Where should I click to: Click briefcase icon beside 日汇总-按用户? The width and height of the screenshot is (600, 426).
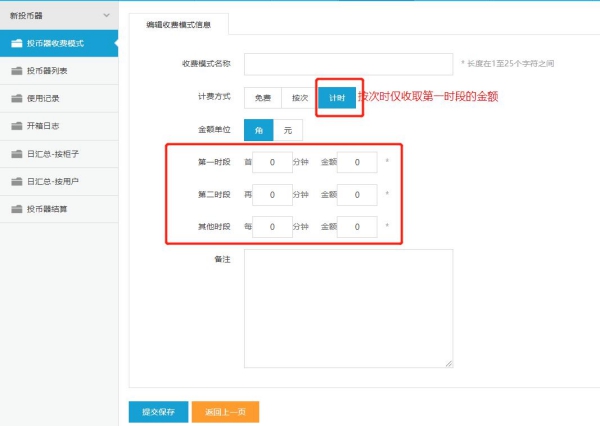[x=17, y=181]
